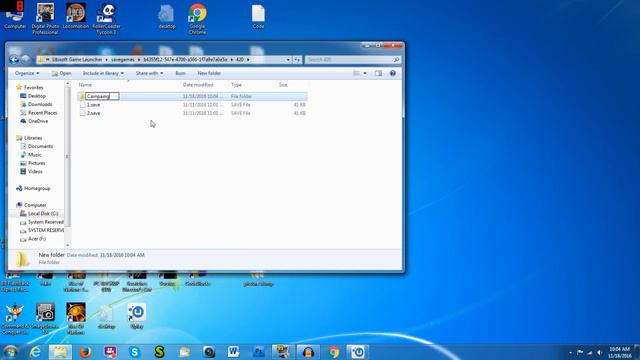This screenshot has height=360, width=640.
Task: Switch to Uplay taskbar button
Action: [358, 352]
